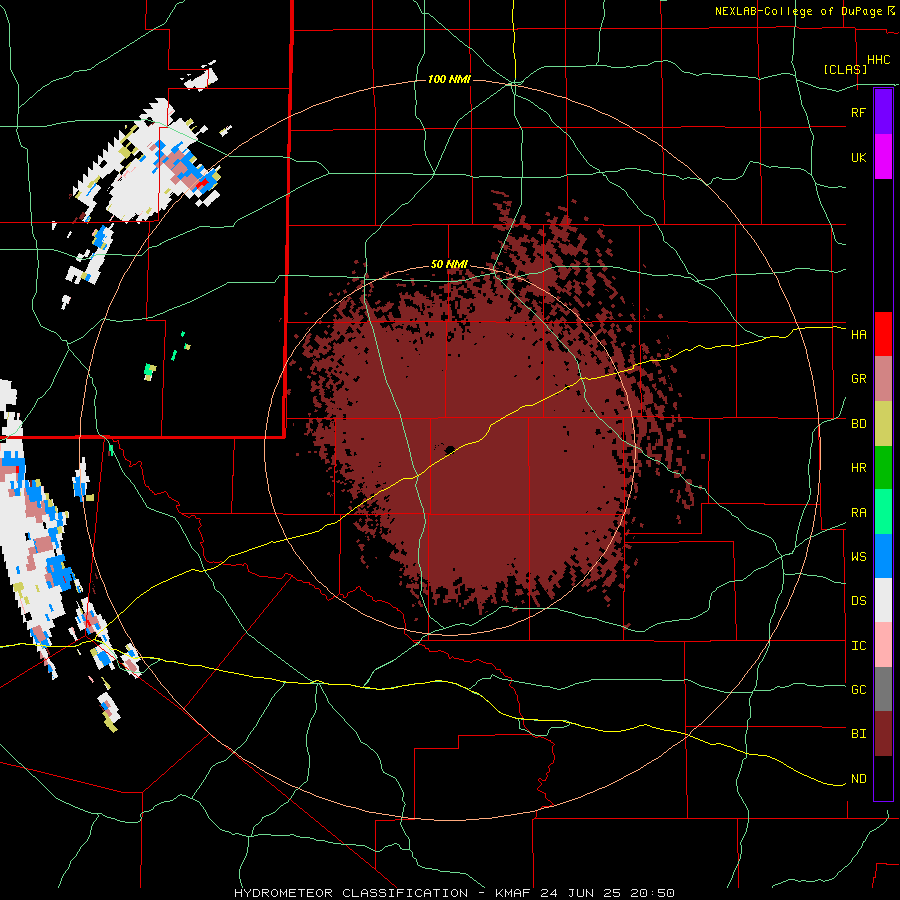The width and height of the screenshot is (900, 900).
Task: Click the 'RA' legend label
Action: (x=858, y=513)
